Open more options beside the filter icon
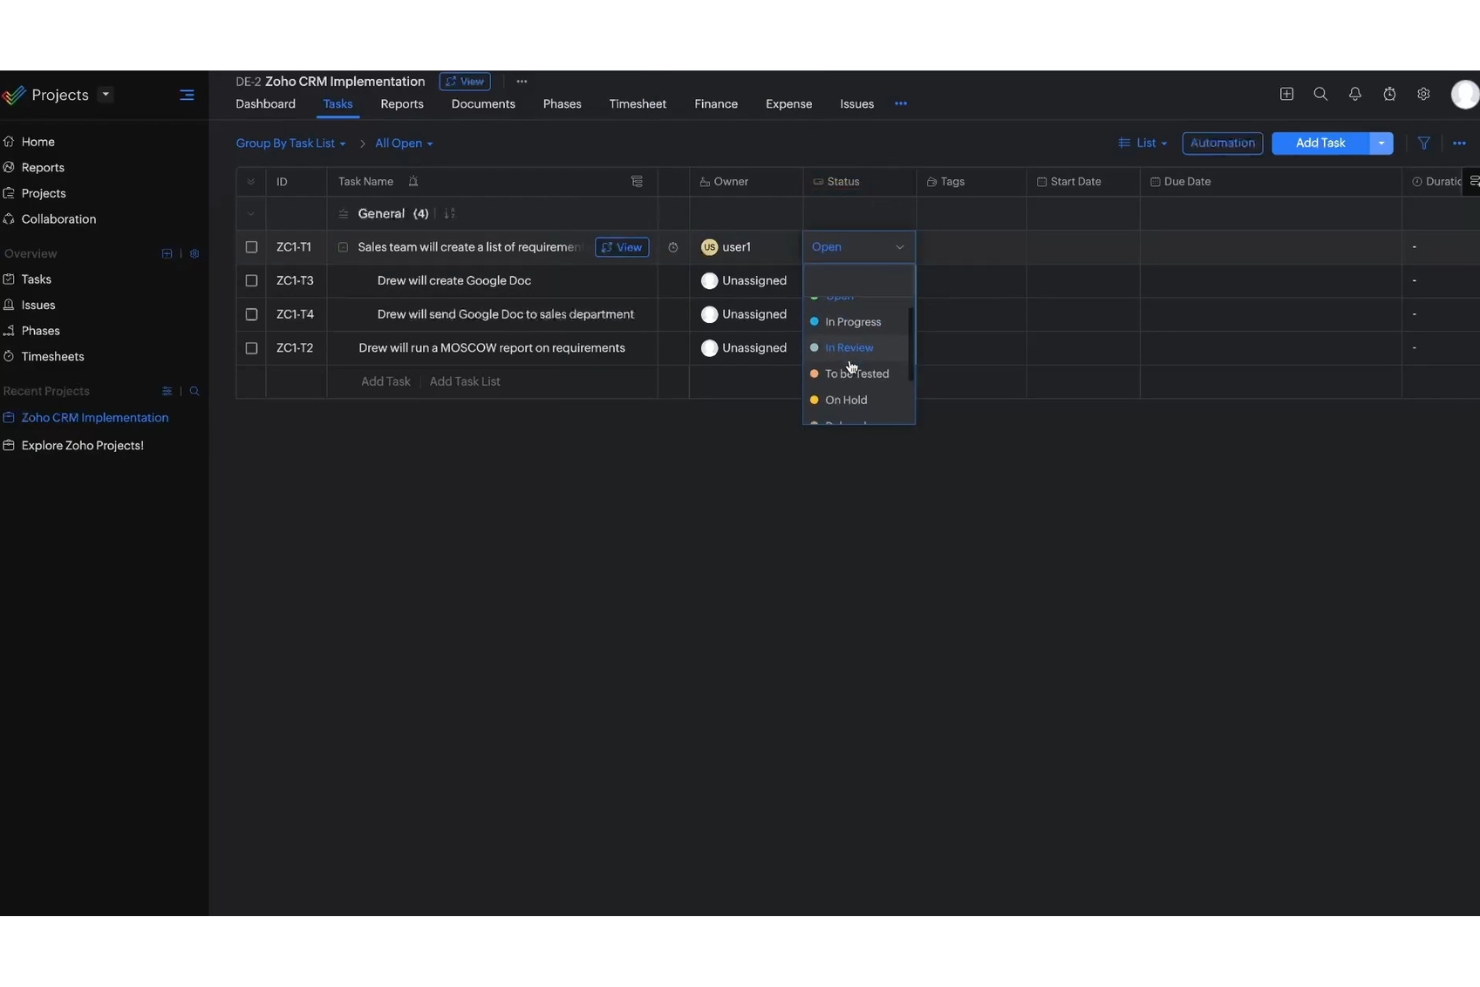Screen dimensions: 1480x987 click(1459, 143)
